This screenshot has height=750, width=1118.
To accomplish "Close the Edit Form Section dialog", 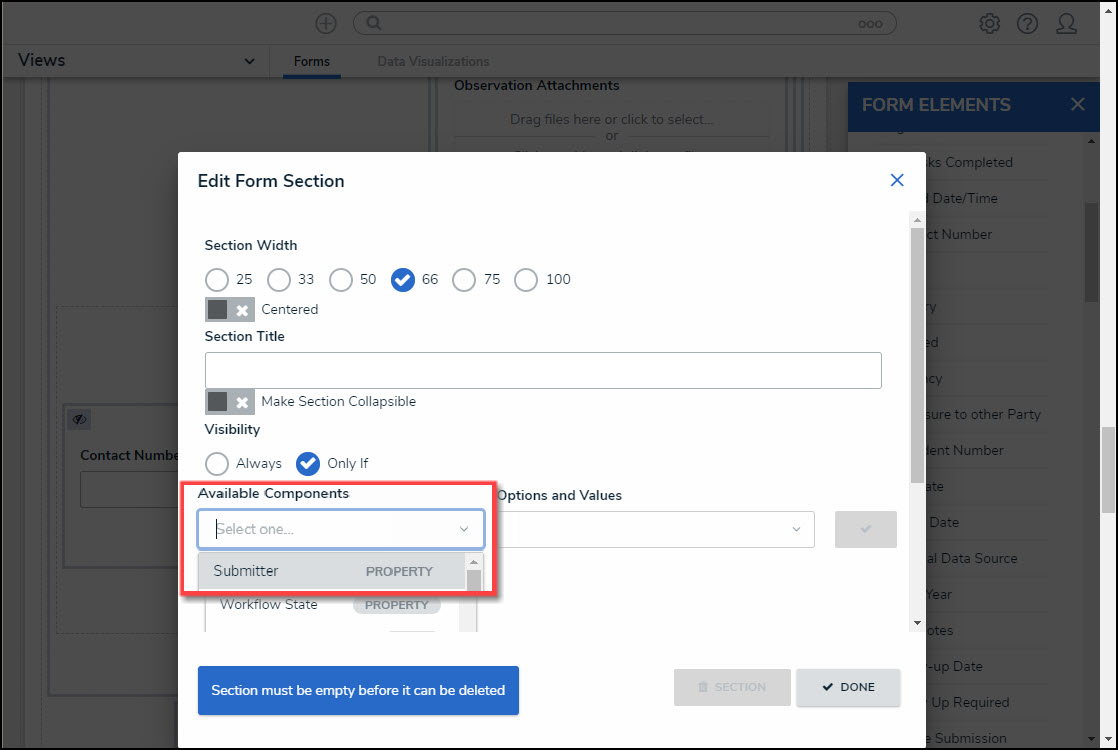I will [897, 180].
